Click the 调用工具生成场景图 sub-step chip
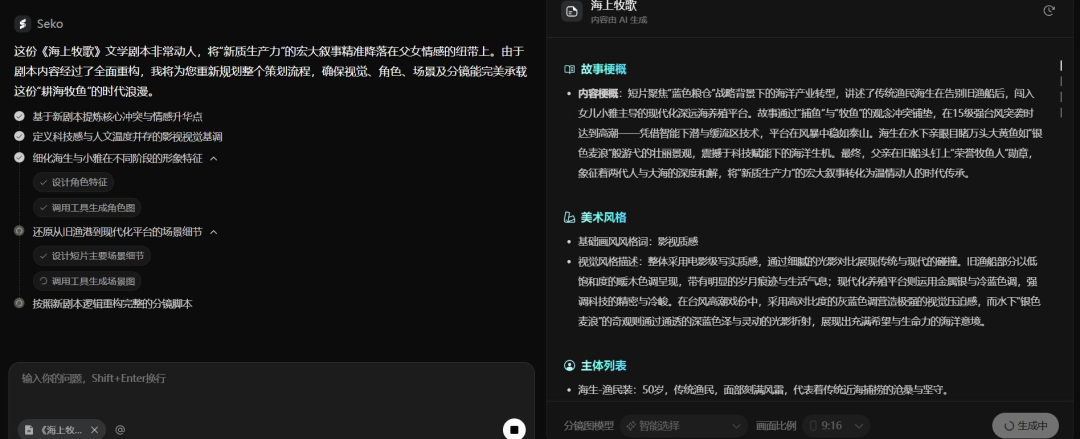 (x=86, y=281)
